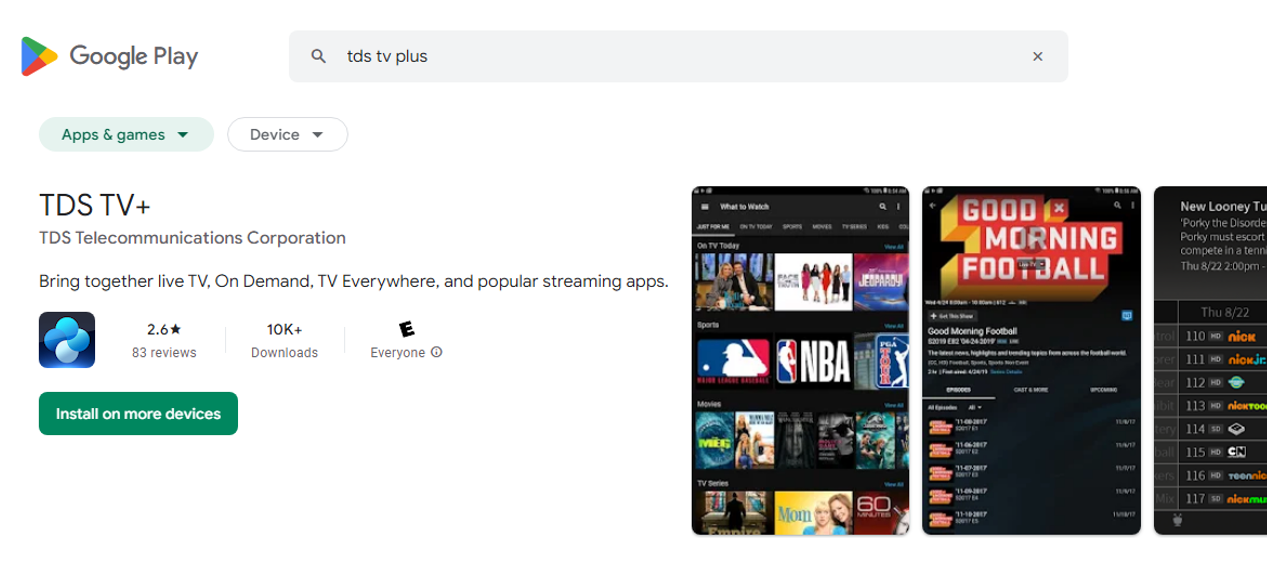This screenshot has width=1267, height=582.
Task: Select the blue TDS TV+ app icon
Action: (x=66, y=340)
